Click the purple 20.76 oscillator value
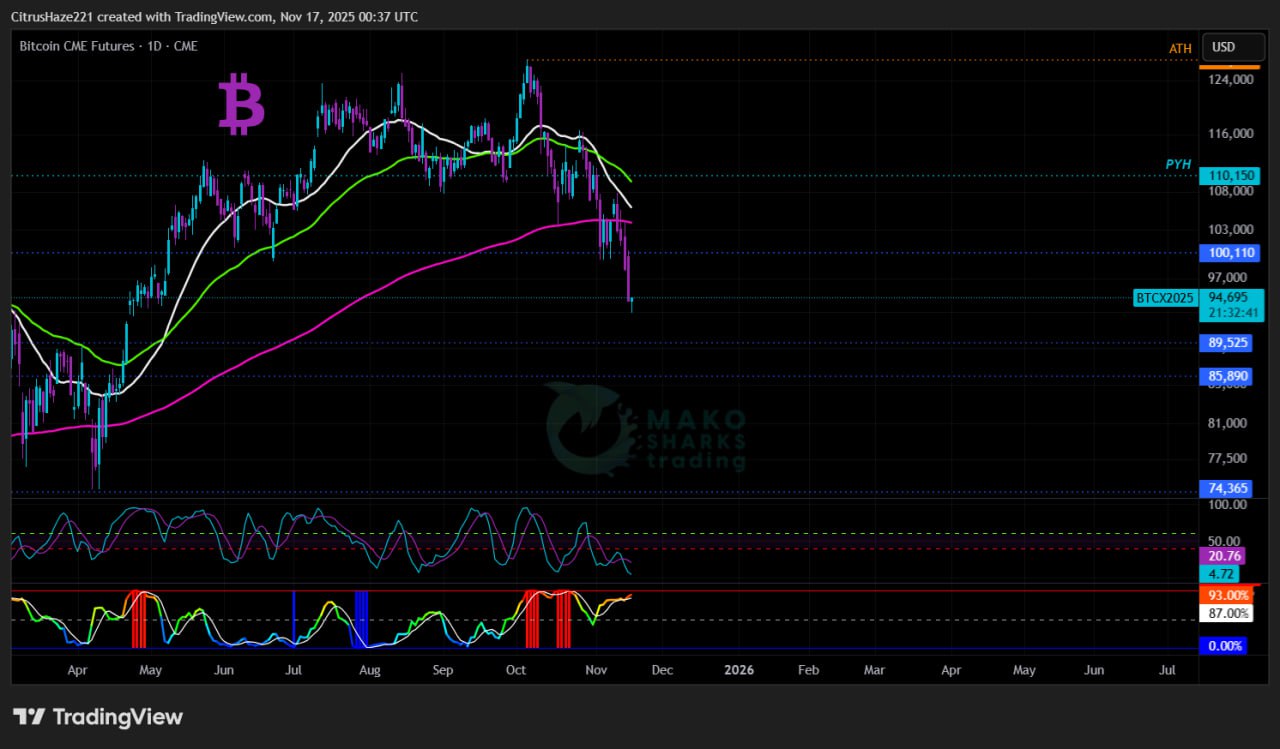The height and width of the screenshot is (749, 1280). click(1224, 556)
